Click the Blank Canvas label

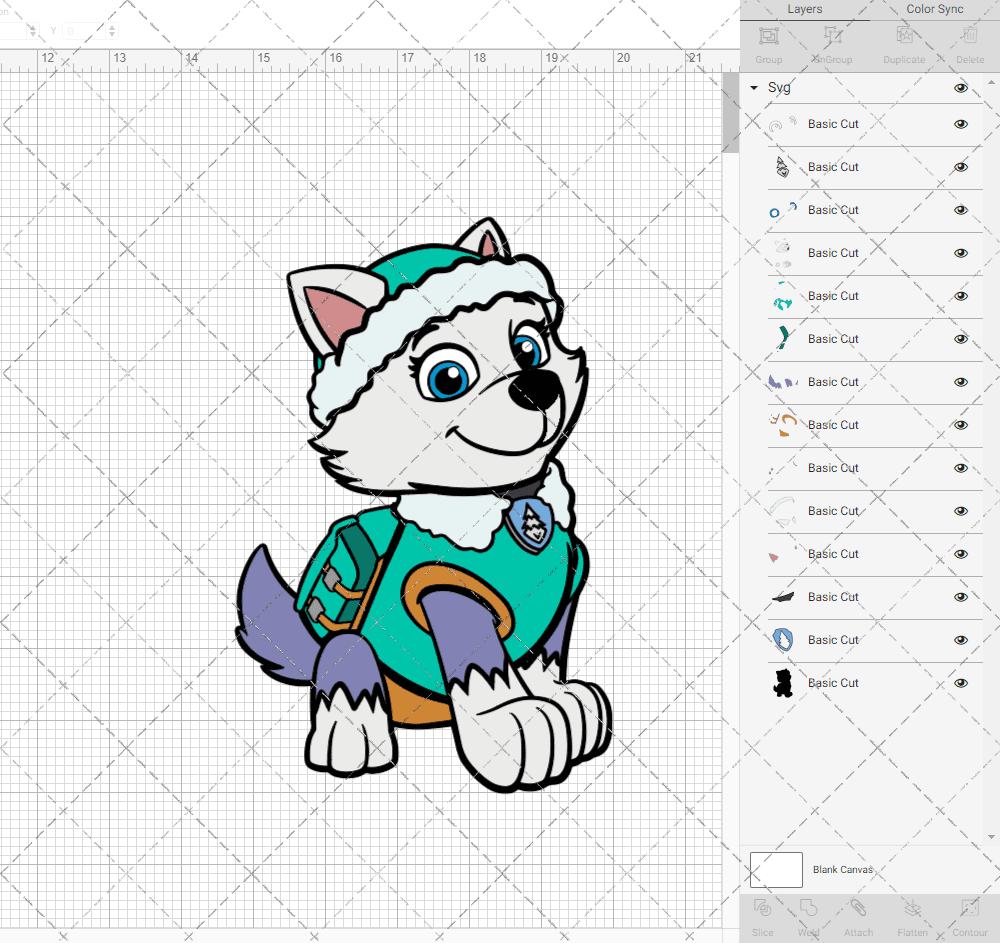842,870
